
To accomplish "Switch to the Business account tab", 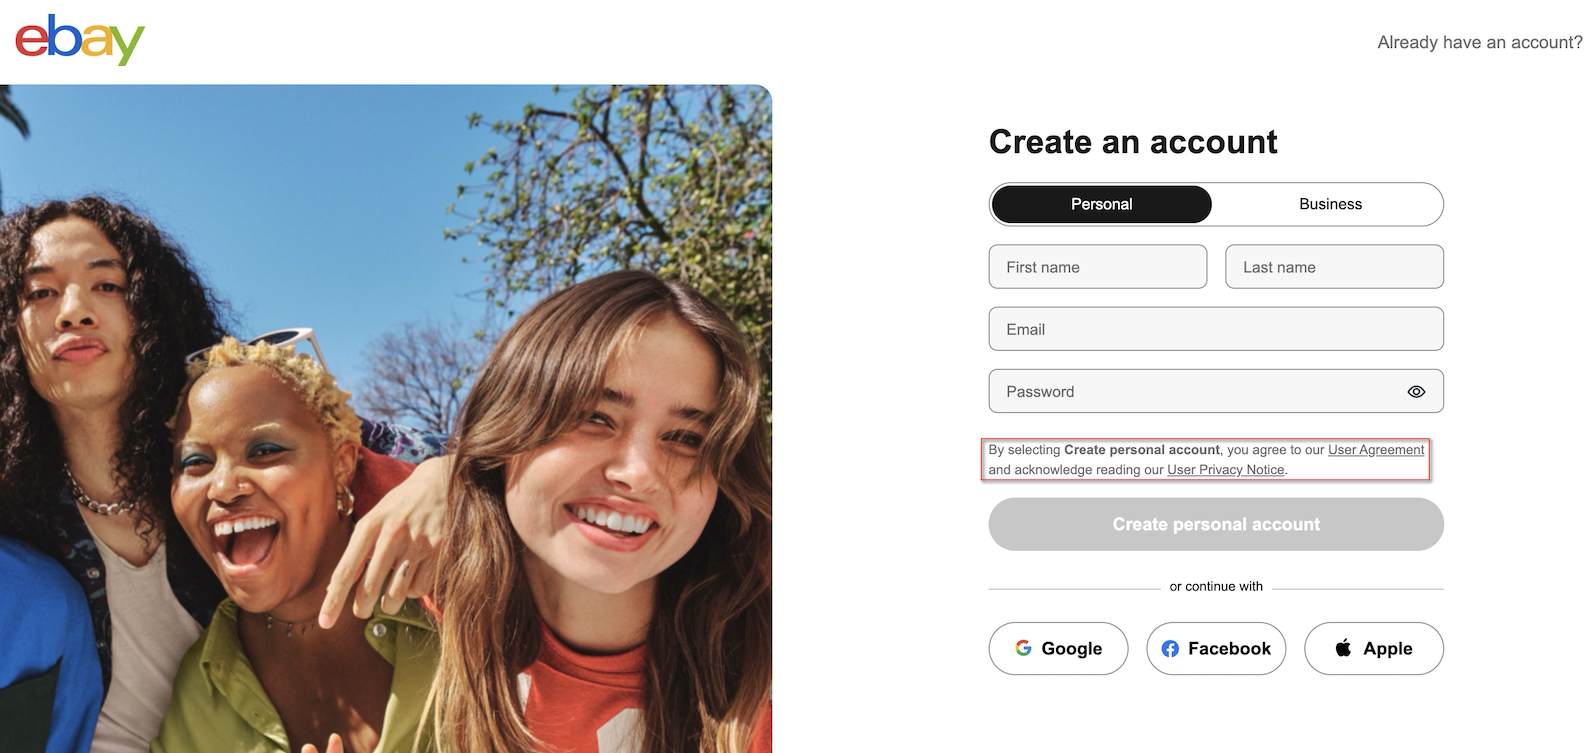I will click(x=1330, y=204).
